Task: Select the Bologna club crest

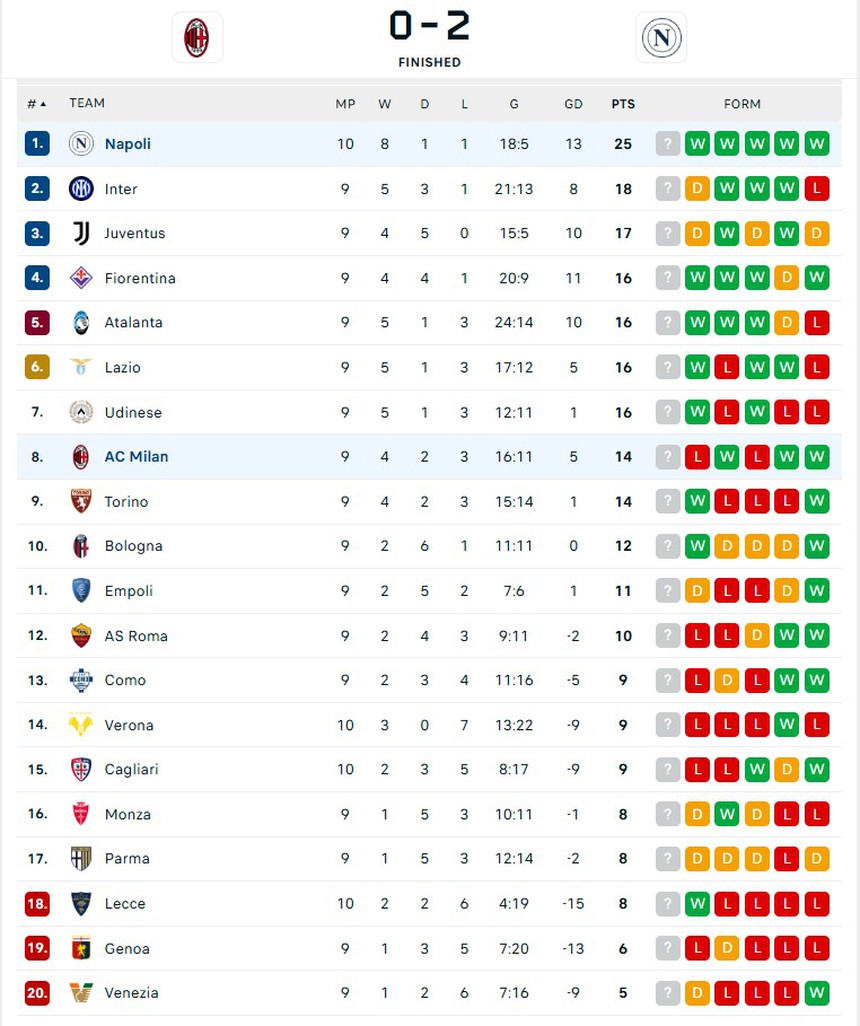Action: [81, 546]
